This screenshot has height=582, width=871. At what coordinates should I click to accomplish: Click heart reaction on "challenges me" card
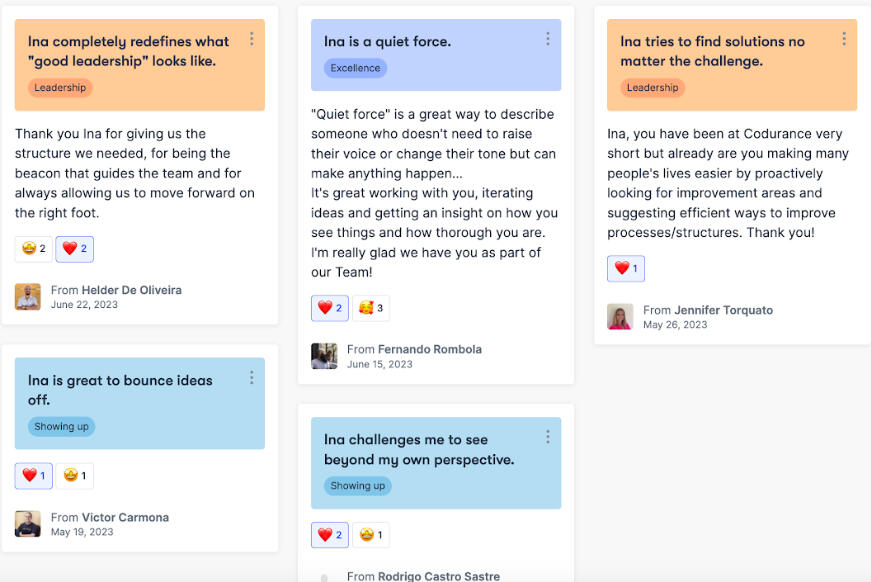[x=330, y=535]
